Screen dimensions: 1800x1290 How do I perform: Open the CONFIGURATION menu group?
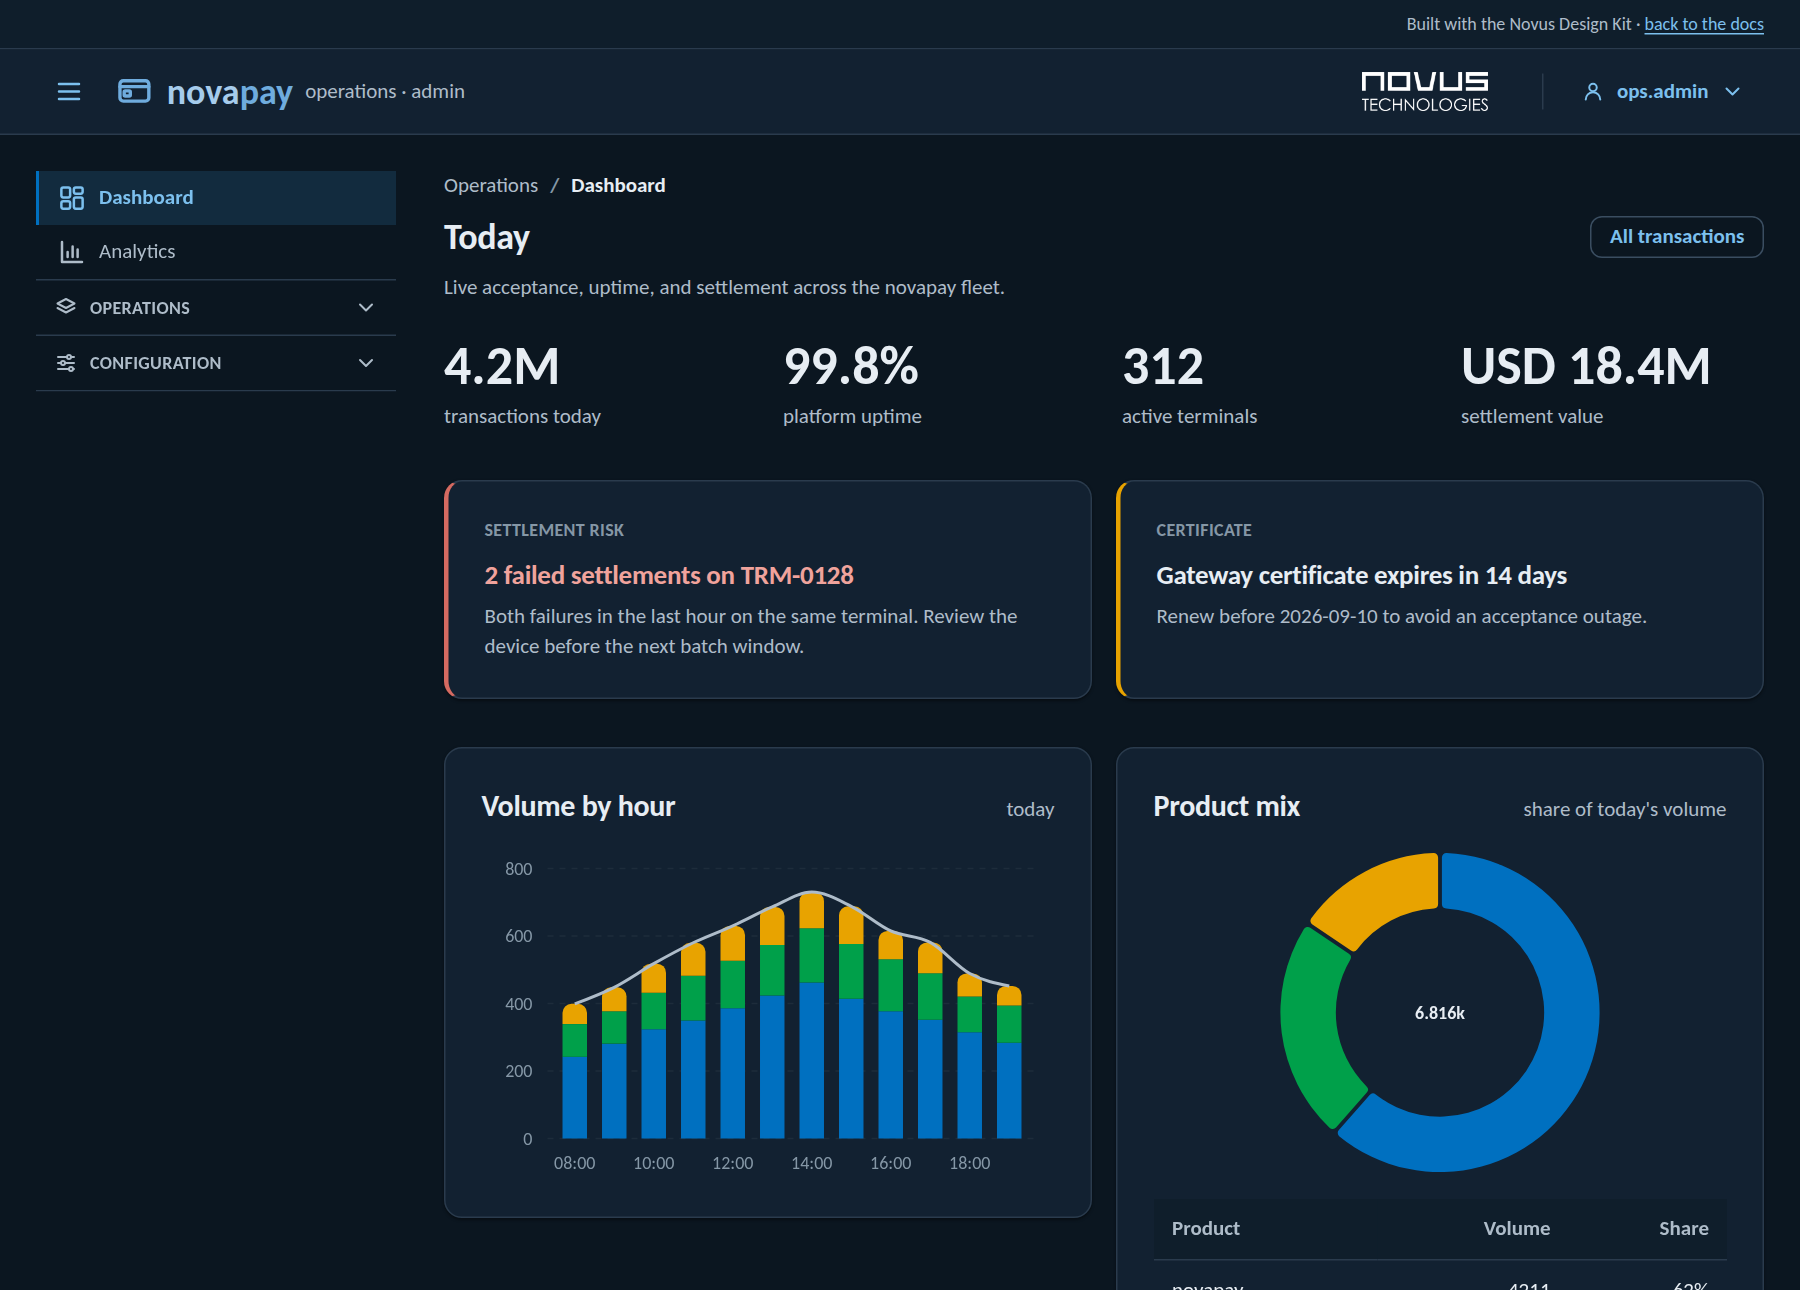[216, 362]
